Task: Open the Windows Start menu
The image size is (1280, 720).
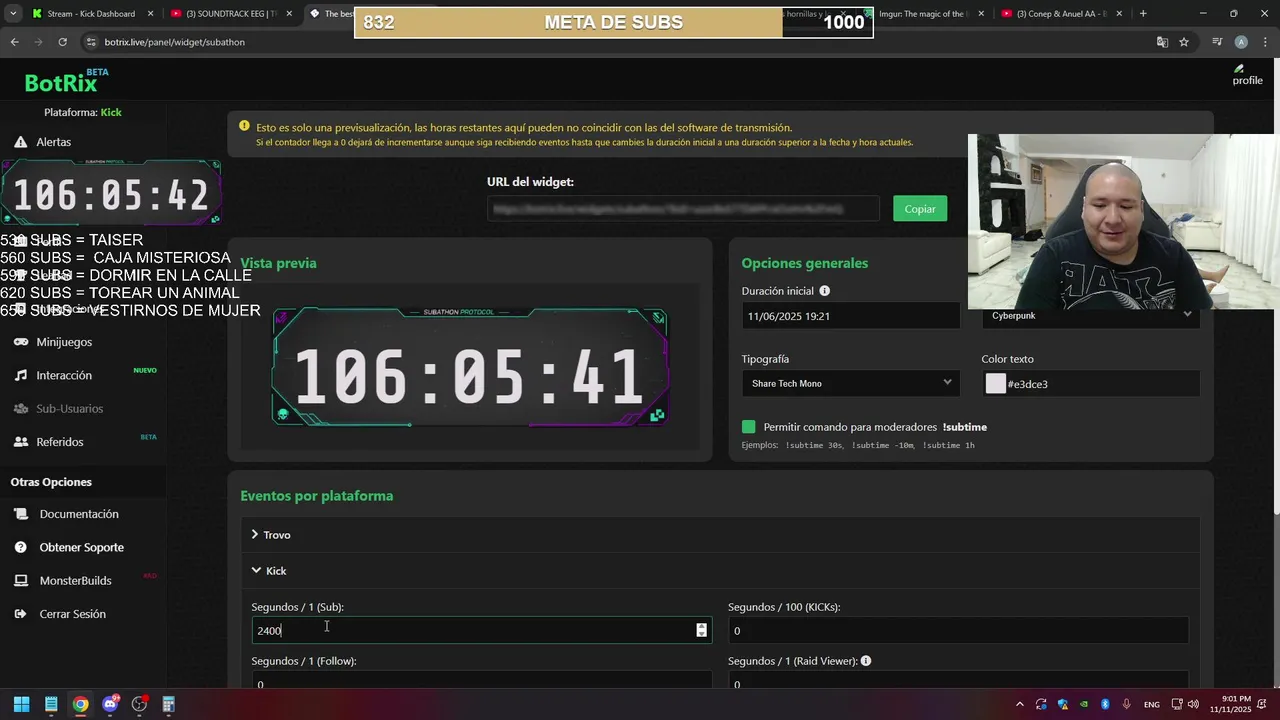Action: (x=21, y=704)
